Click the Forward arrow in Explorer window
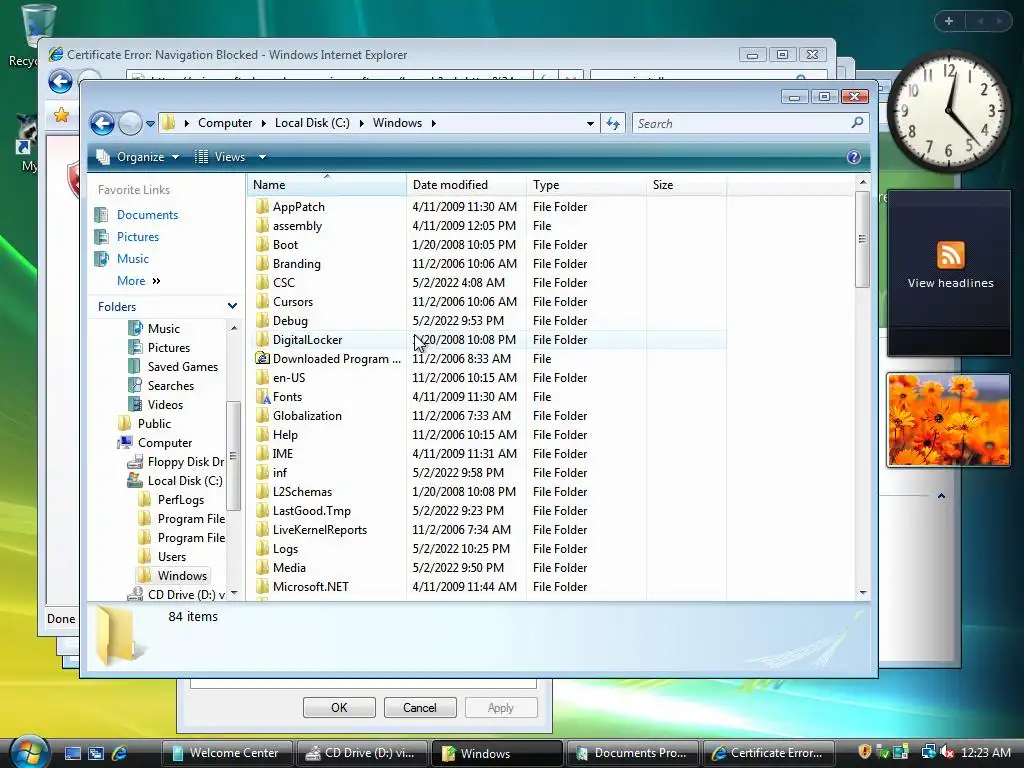Screen dimensions: 1024x768 [x=130, y=123]
